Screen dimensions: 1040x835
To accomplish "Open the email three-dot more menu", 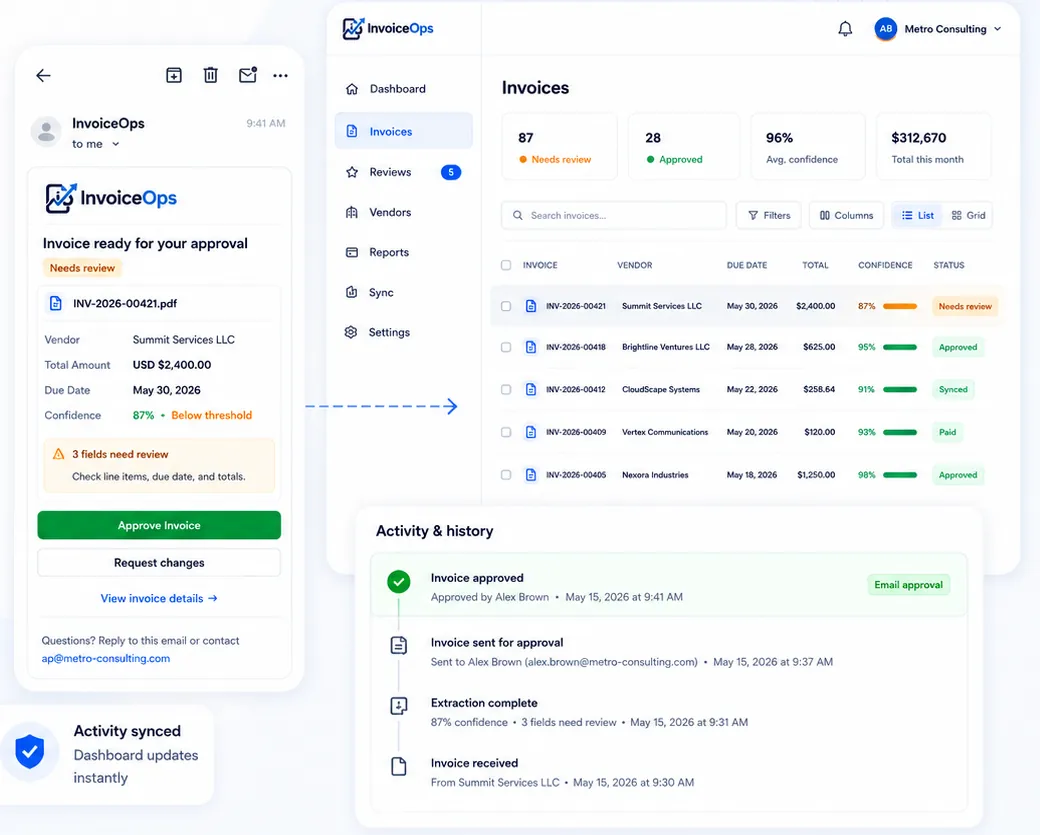I will coord(281,76).
